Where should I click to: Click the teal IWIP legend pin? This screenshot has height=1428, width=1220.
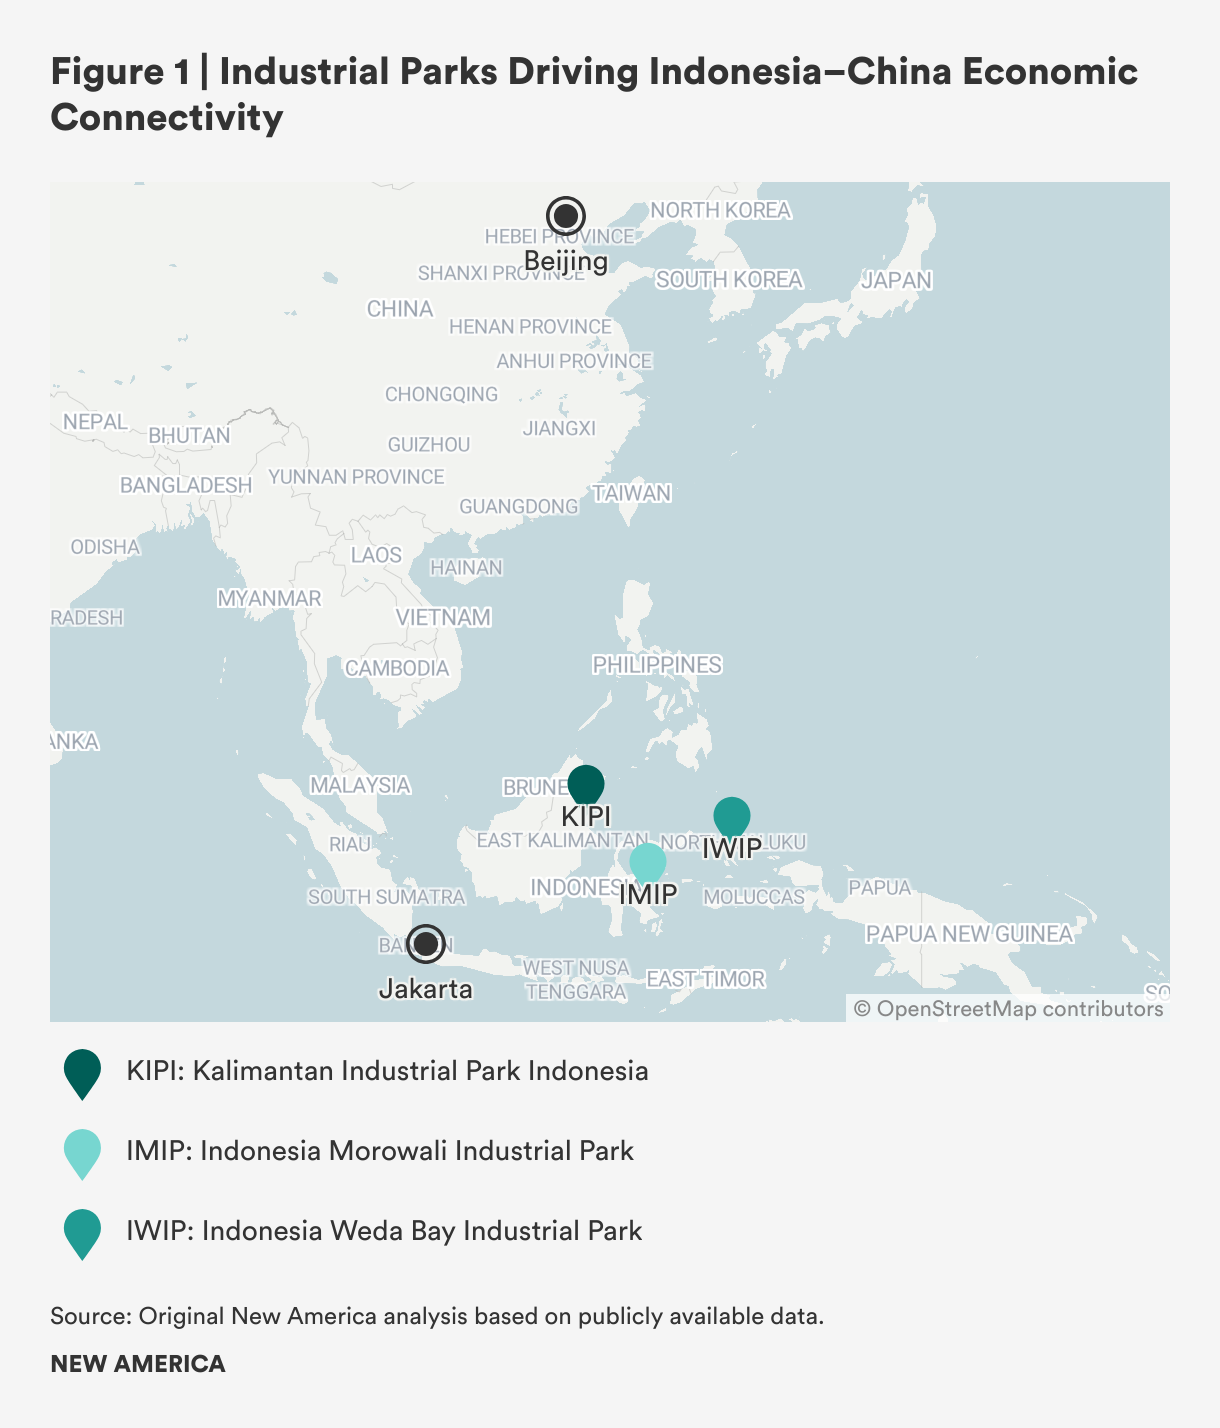point(82,1232)
